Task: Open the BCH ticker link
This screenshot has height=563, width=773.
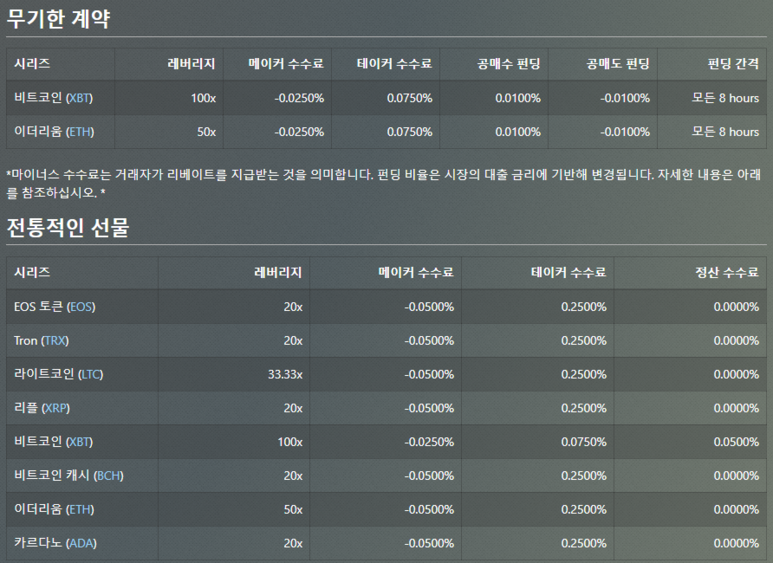Action: tap(108, 476)
